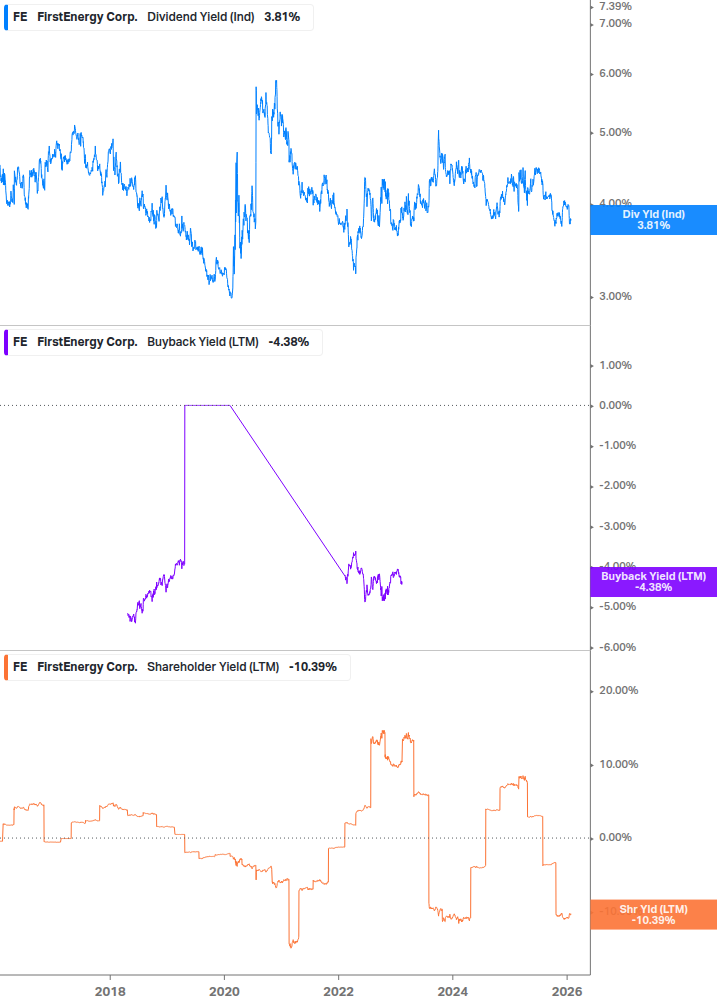Select the orange Shr Yld (LTM) -10.39% tag
This screenshot has height=1005, width=717.
(x=654, y=915)
